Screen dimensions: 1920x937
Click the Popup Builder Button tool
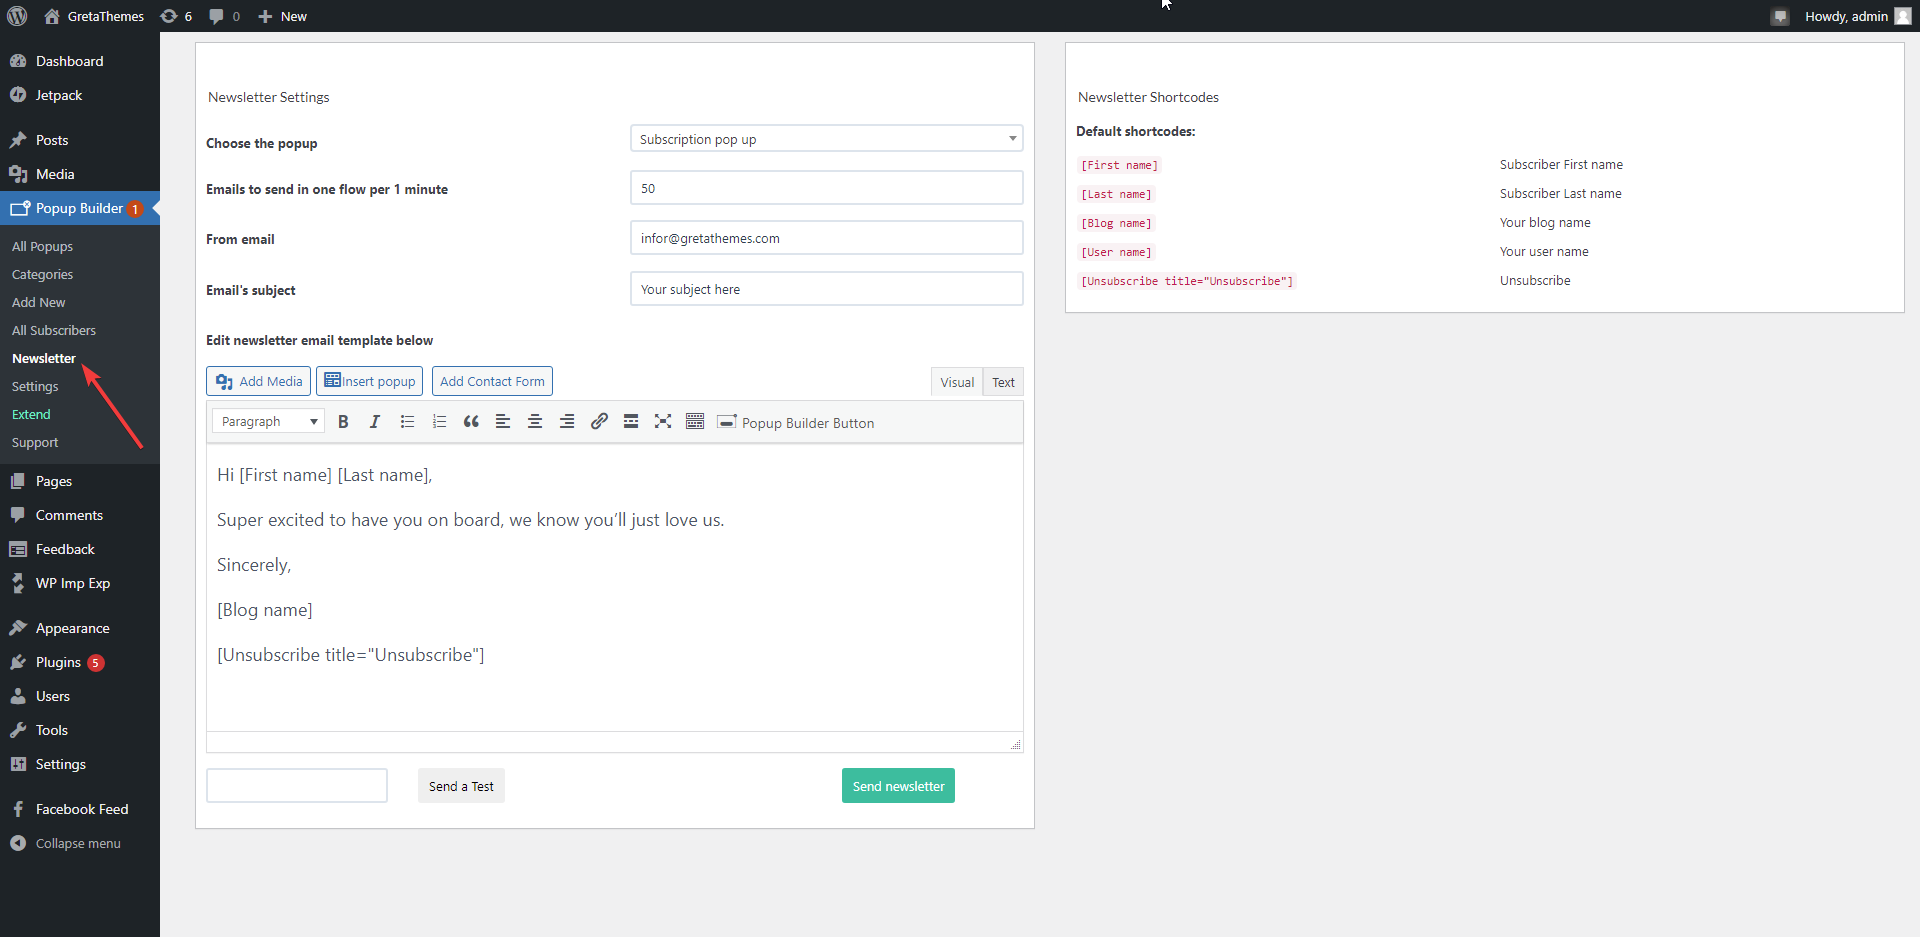point(796,423)
